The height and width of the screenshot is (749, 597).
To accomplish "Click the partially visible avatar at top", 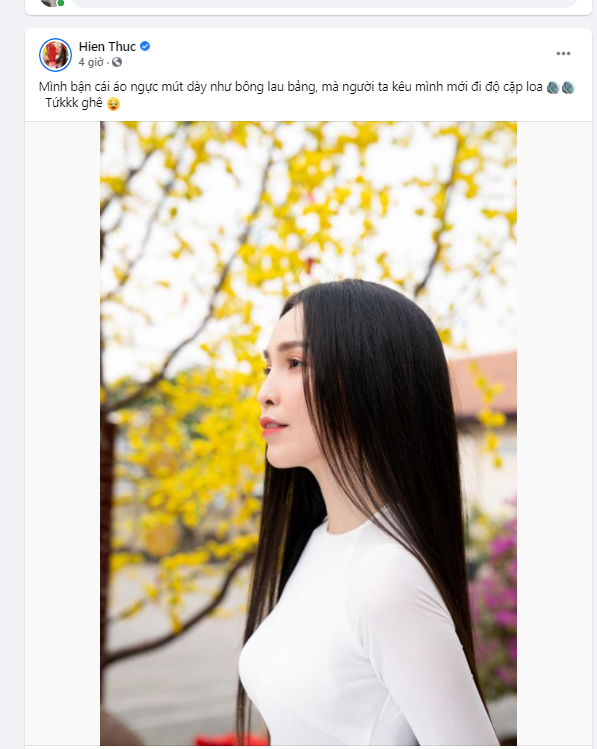I will pos(52,2).
